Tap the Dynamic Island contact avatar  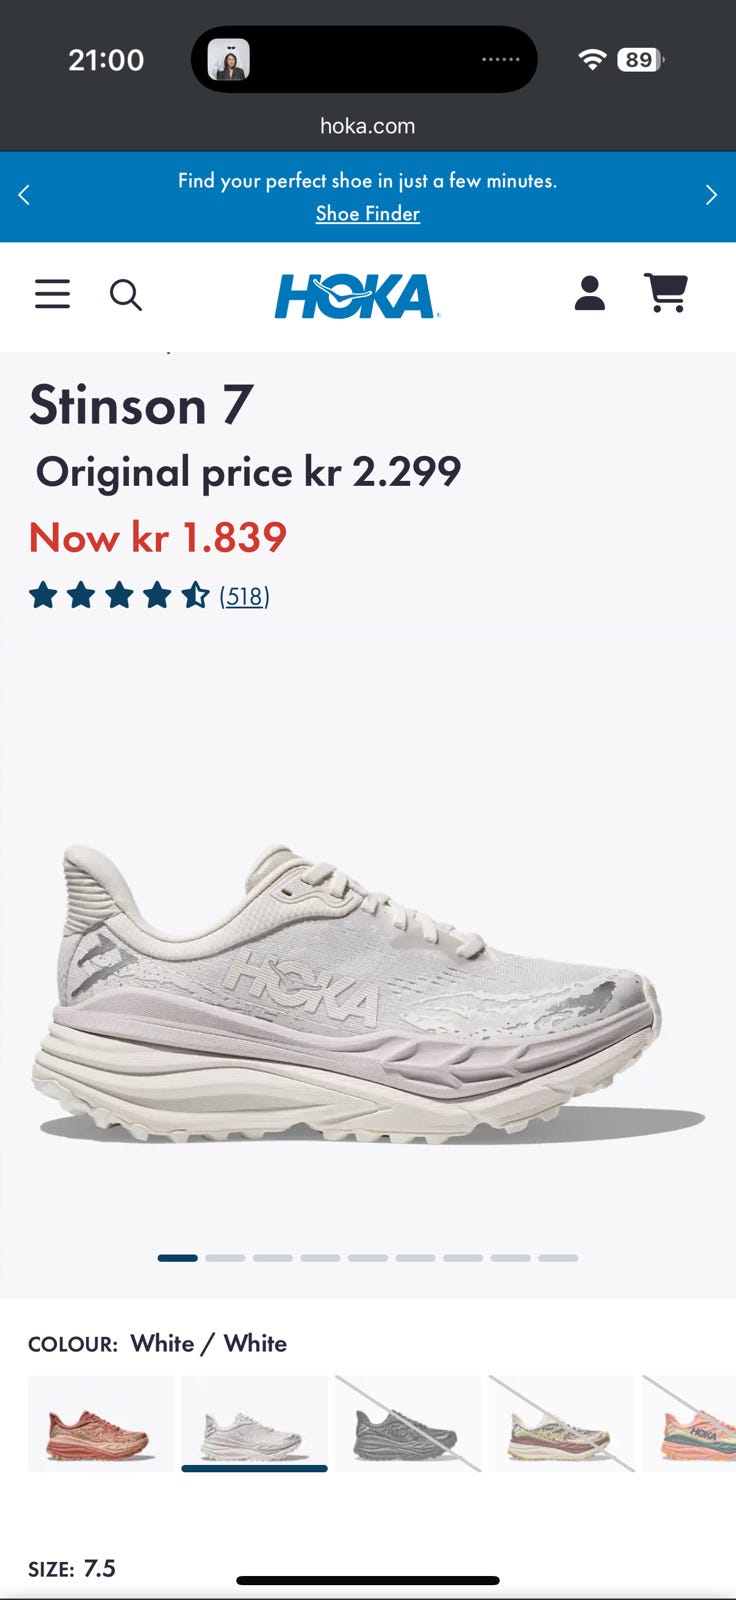coord(228,60)
